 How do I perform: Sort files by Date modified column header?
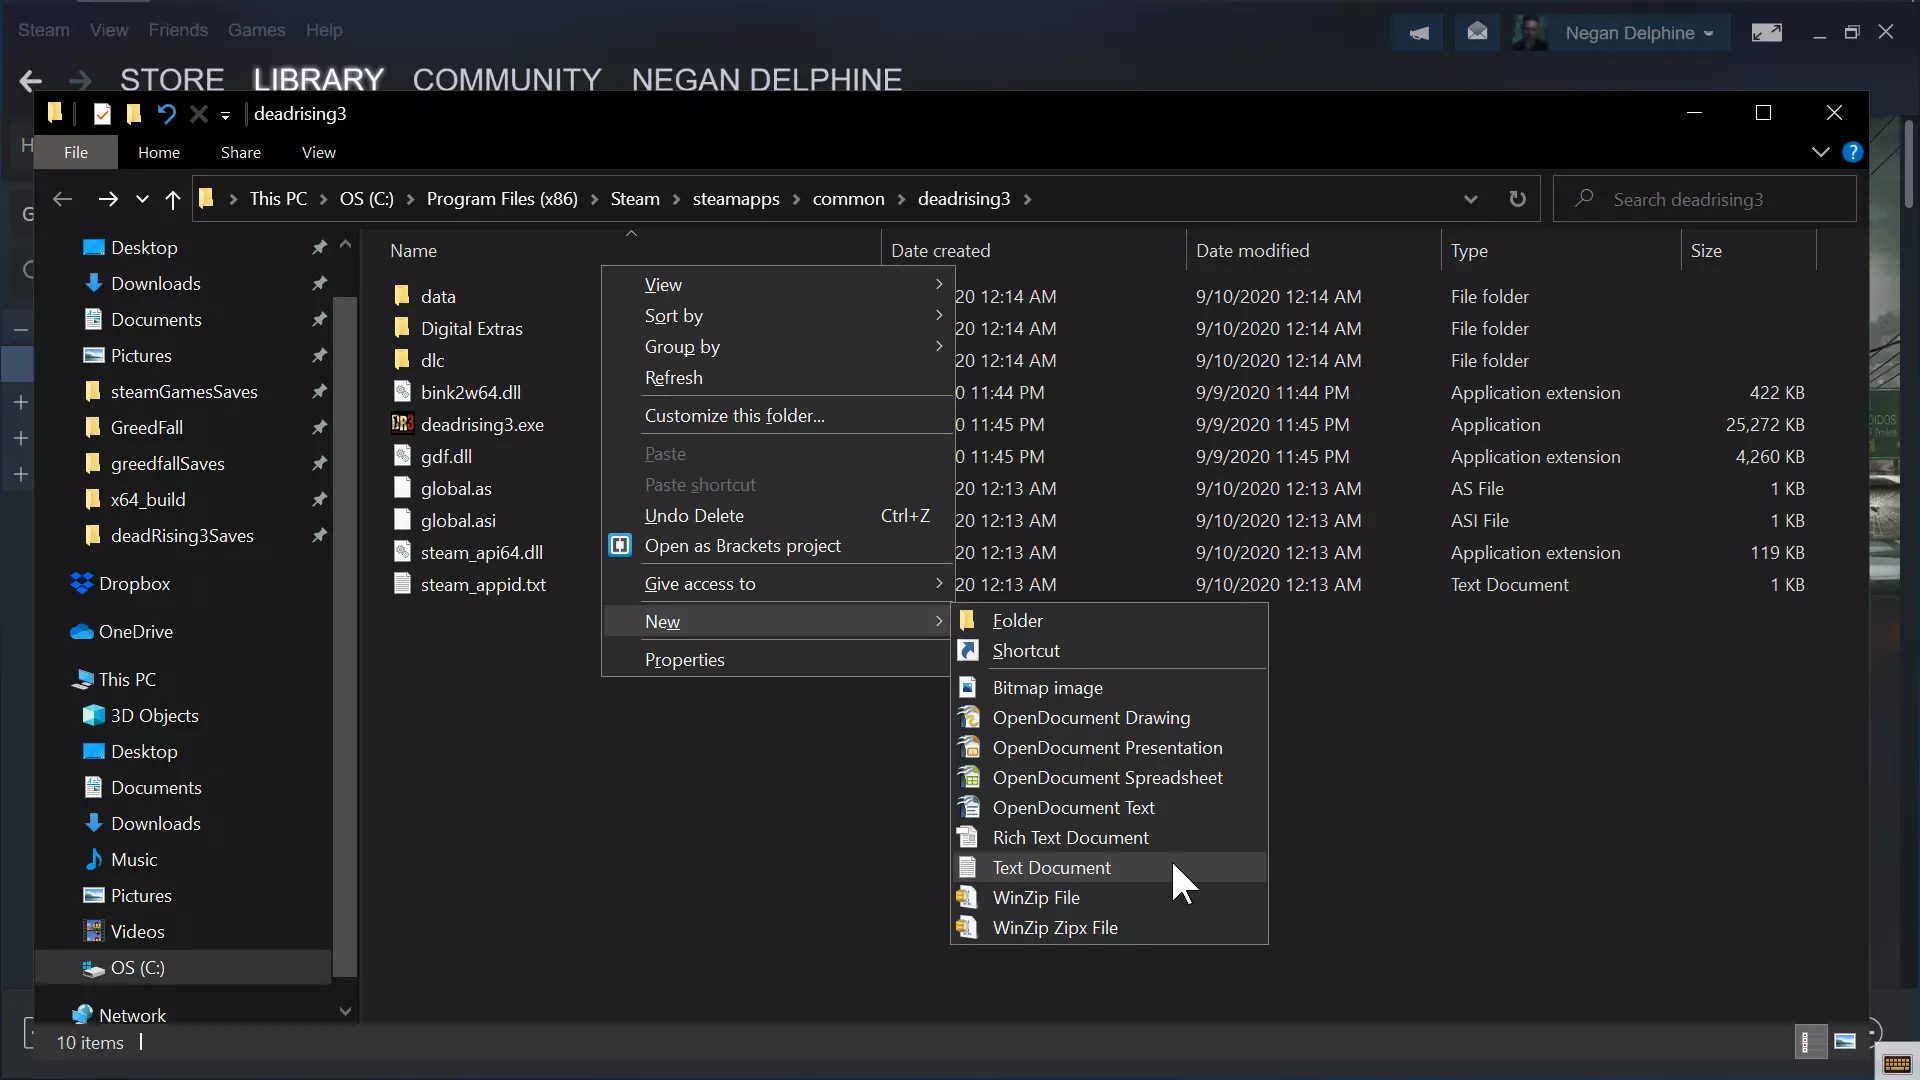[1252, 251]
